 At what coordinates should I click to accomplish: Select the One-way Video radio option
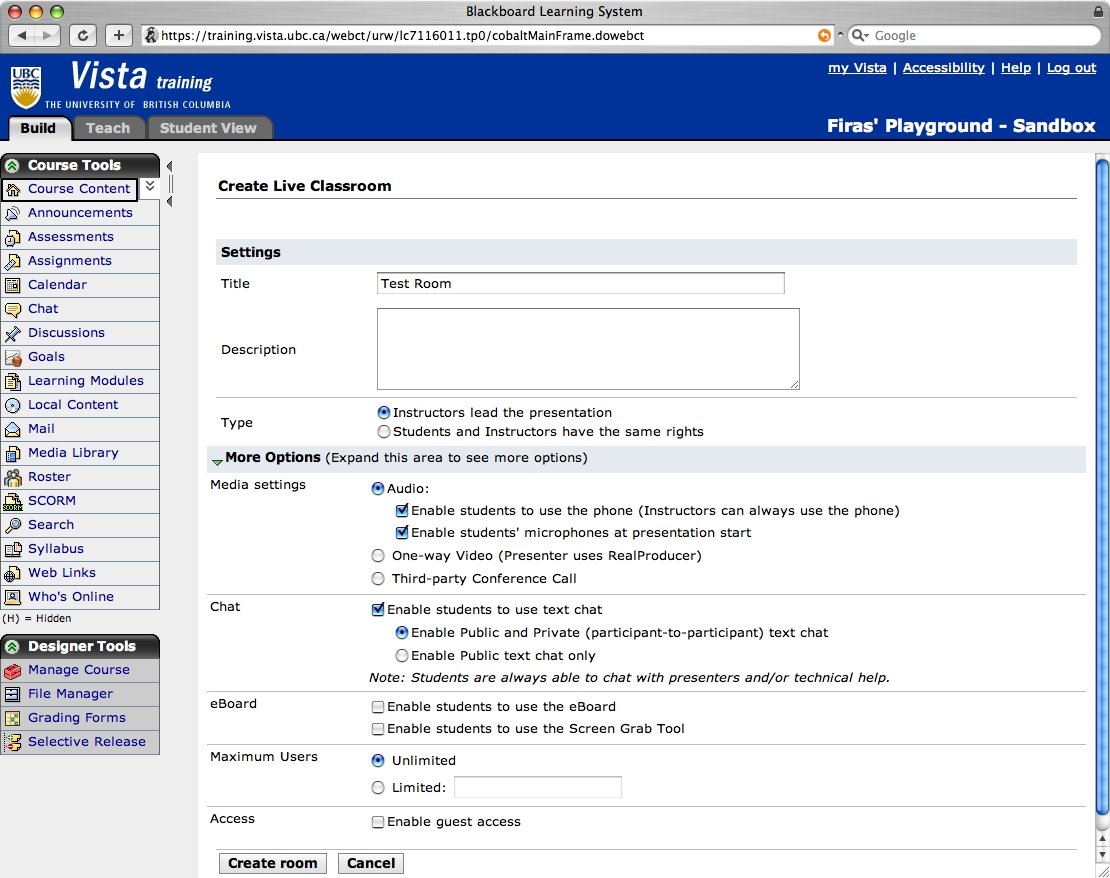pyautogui.click(x=378, y=556)
